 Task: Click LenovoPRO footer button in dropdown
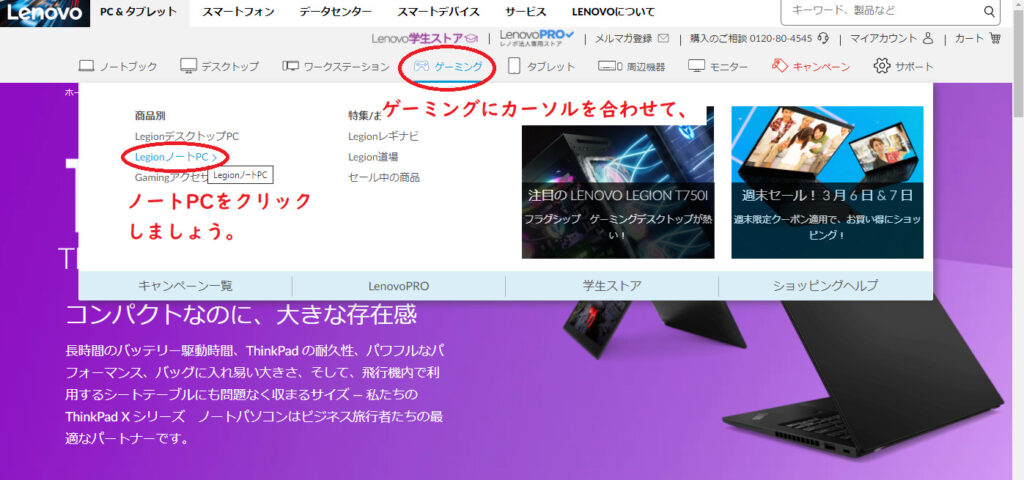click(x=398, y=285)
